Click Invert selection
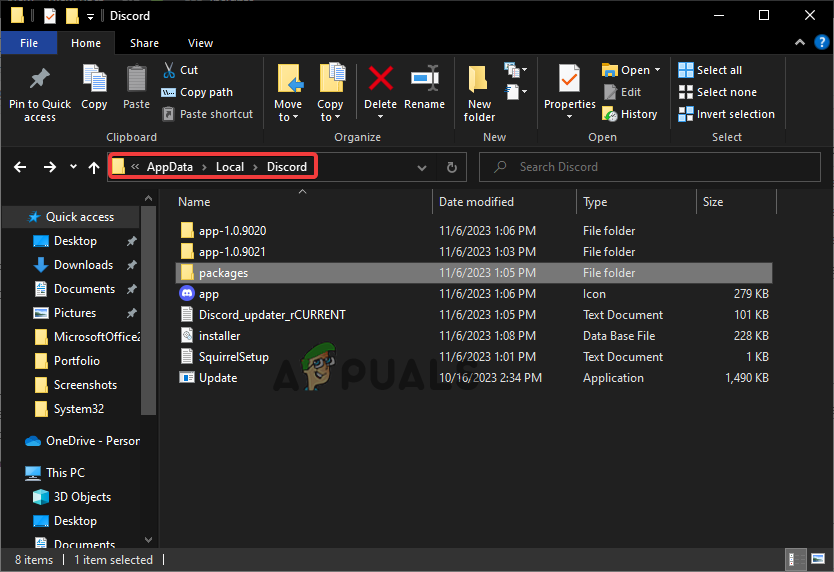The width and height of the screenshot is (834, 572). click(x=727, y=114)
